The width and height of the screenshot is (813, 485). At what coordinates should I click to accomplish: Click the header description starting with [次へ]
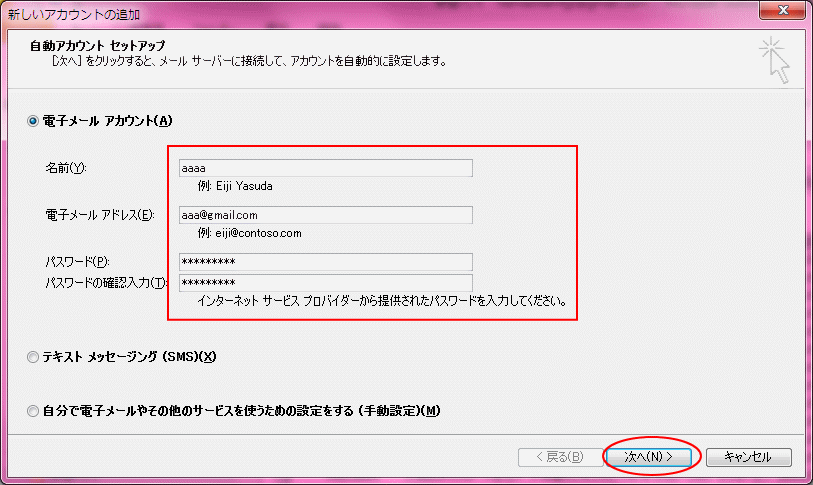point(249,61)
